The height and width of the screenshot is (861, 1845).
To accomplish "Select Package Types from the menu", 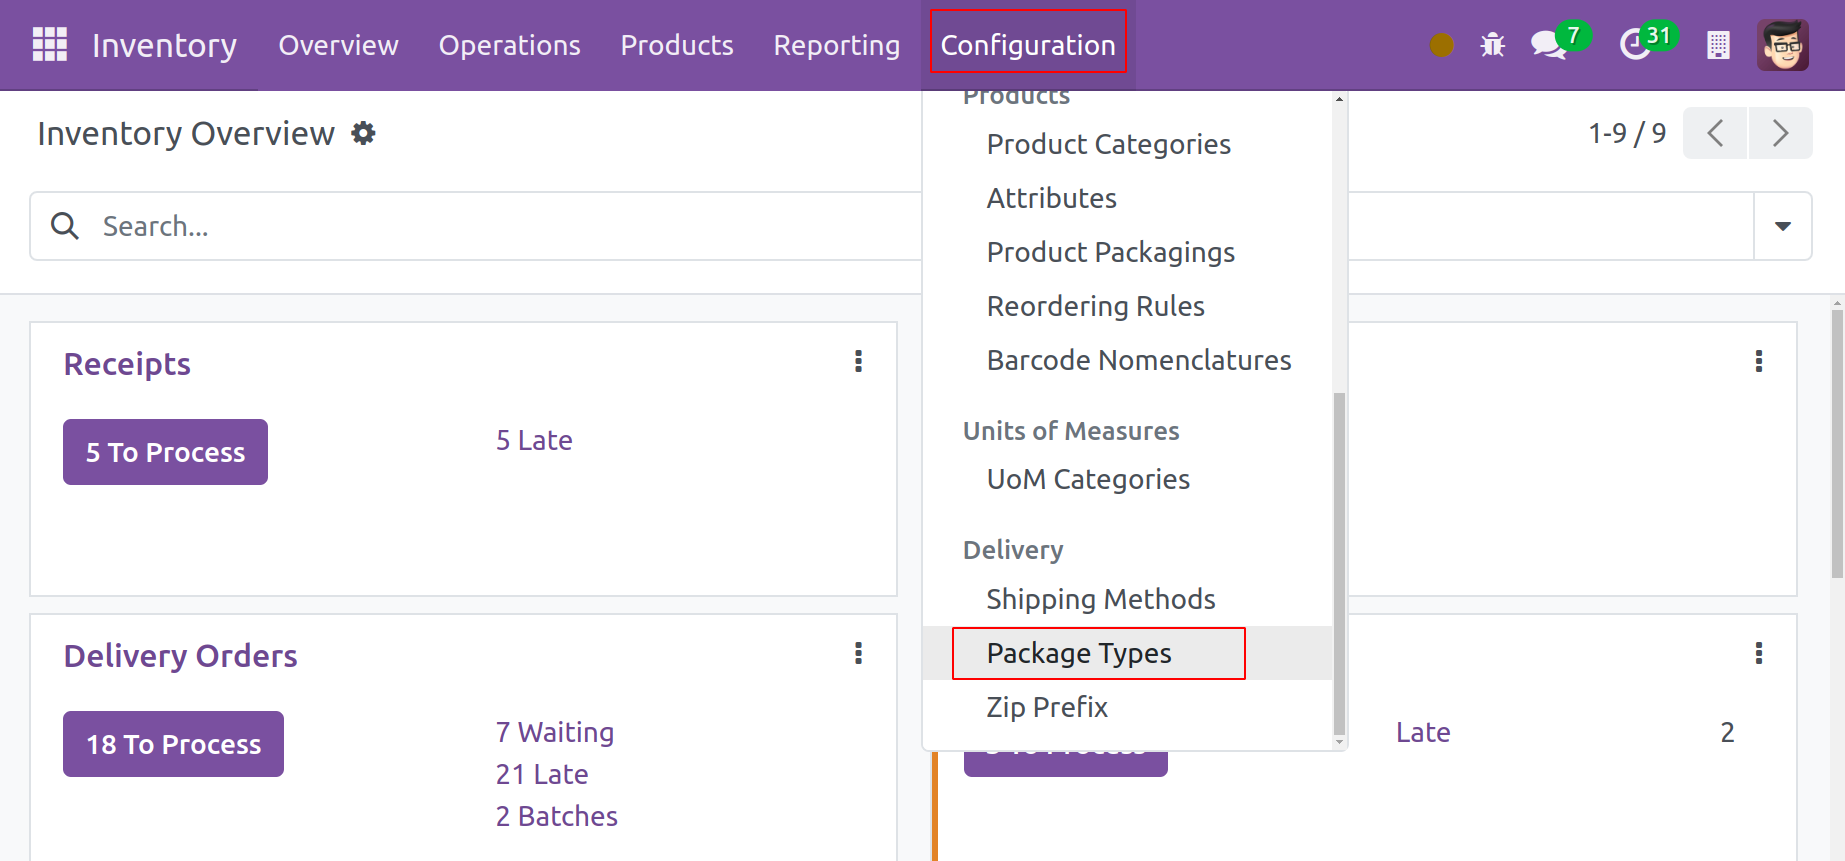I will point(1078,653).
